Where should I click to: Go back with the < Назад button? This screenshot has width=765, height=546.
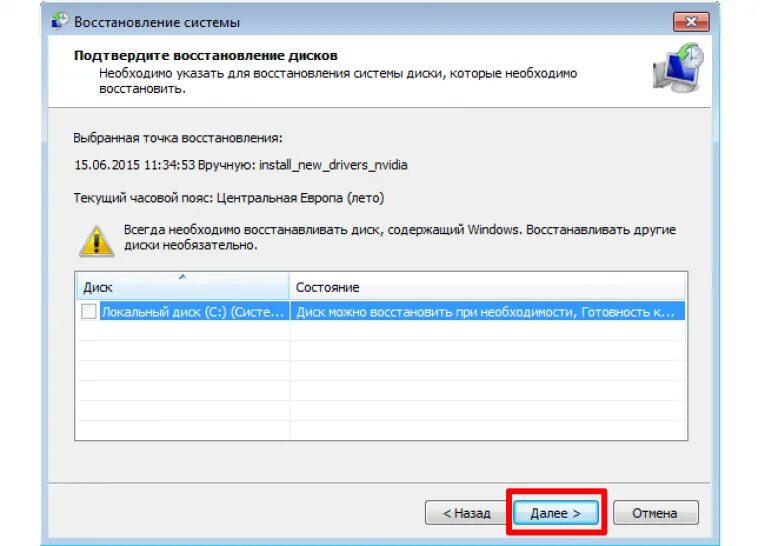point(466,513)
